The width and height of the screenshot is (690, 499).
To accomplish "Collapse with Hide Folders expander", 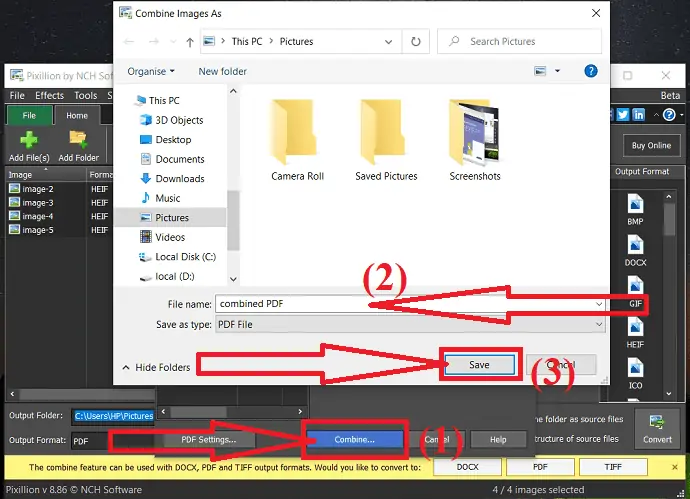I will [156, 367].
